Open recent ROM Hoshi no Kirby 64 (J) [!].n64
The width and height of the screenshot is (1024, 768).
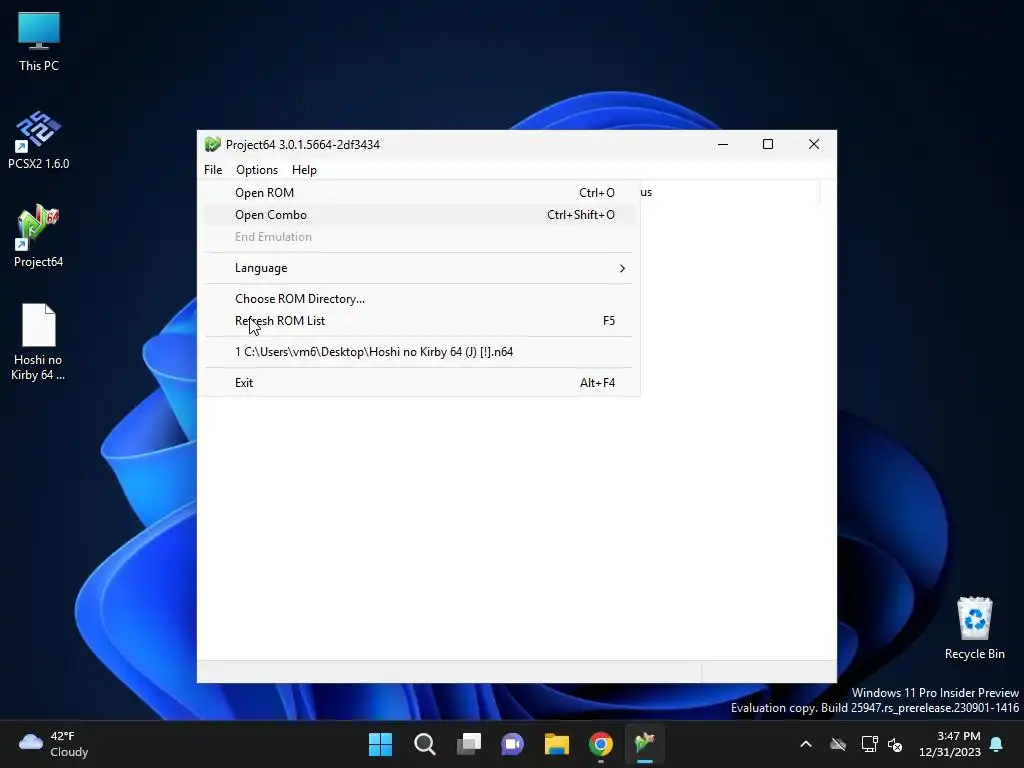pyautogui.click(x=419, y=352)
